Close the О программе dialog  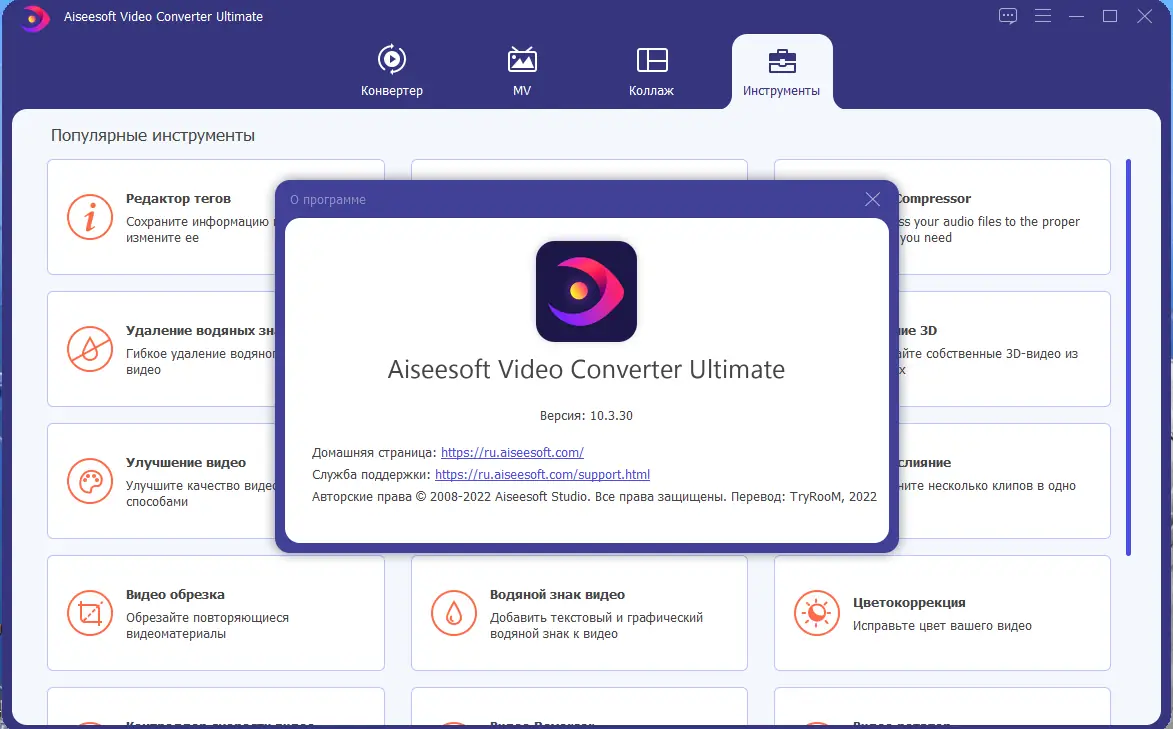pyautogui.click(x=871, y=199)
